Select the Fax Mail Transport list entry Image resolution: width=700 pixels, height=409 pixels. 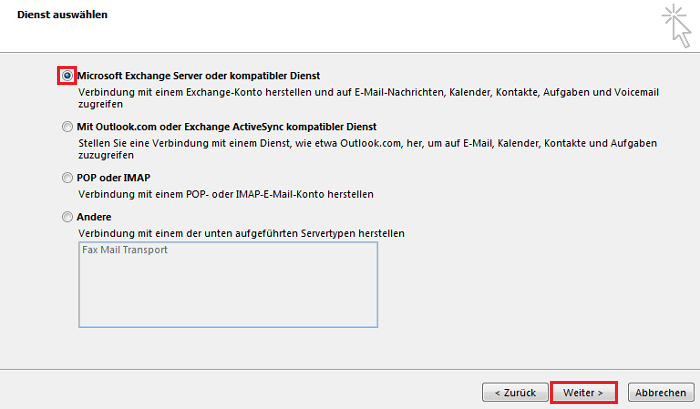point(125,250)
